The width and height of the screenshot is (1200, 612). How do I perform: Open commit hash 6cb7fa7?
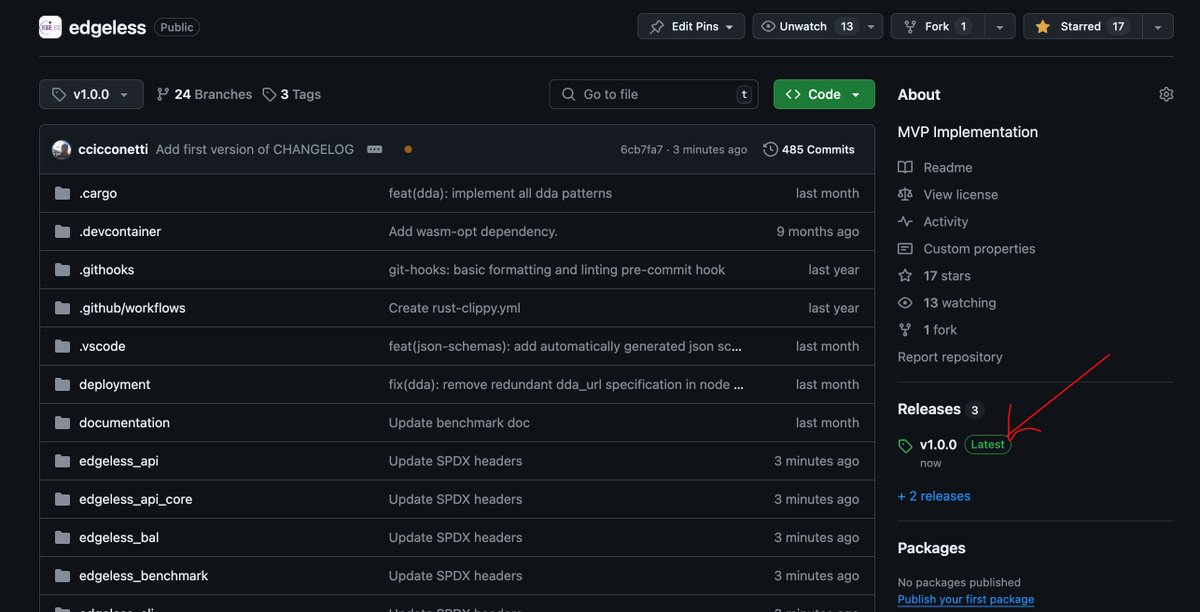click(641, 149)
